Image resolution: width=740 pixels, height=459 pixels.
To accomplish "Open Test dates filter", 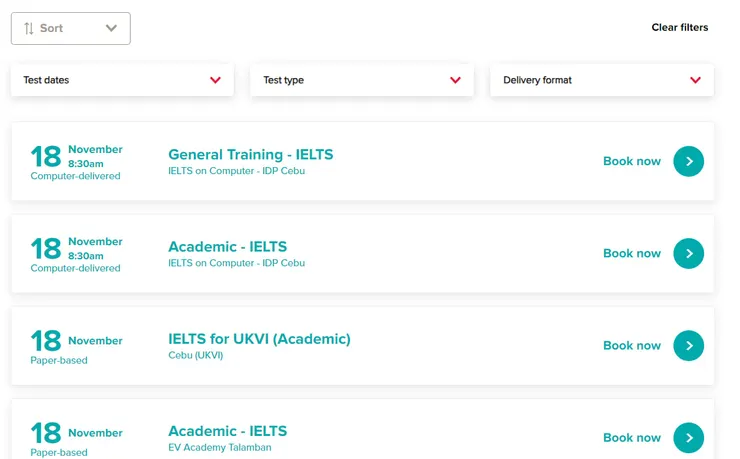I will (122, 80).
